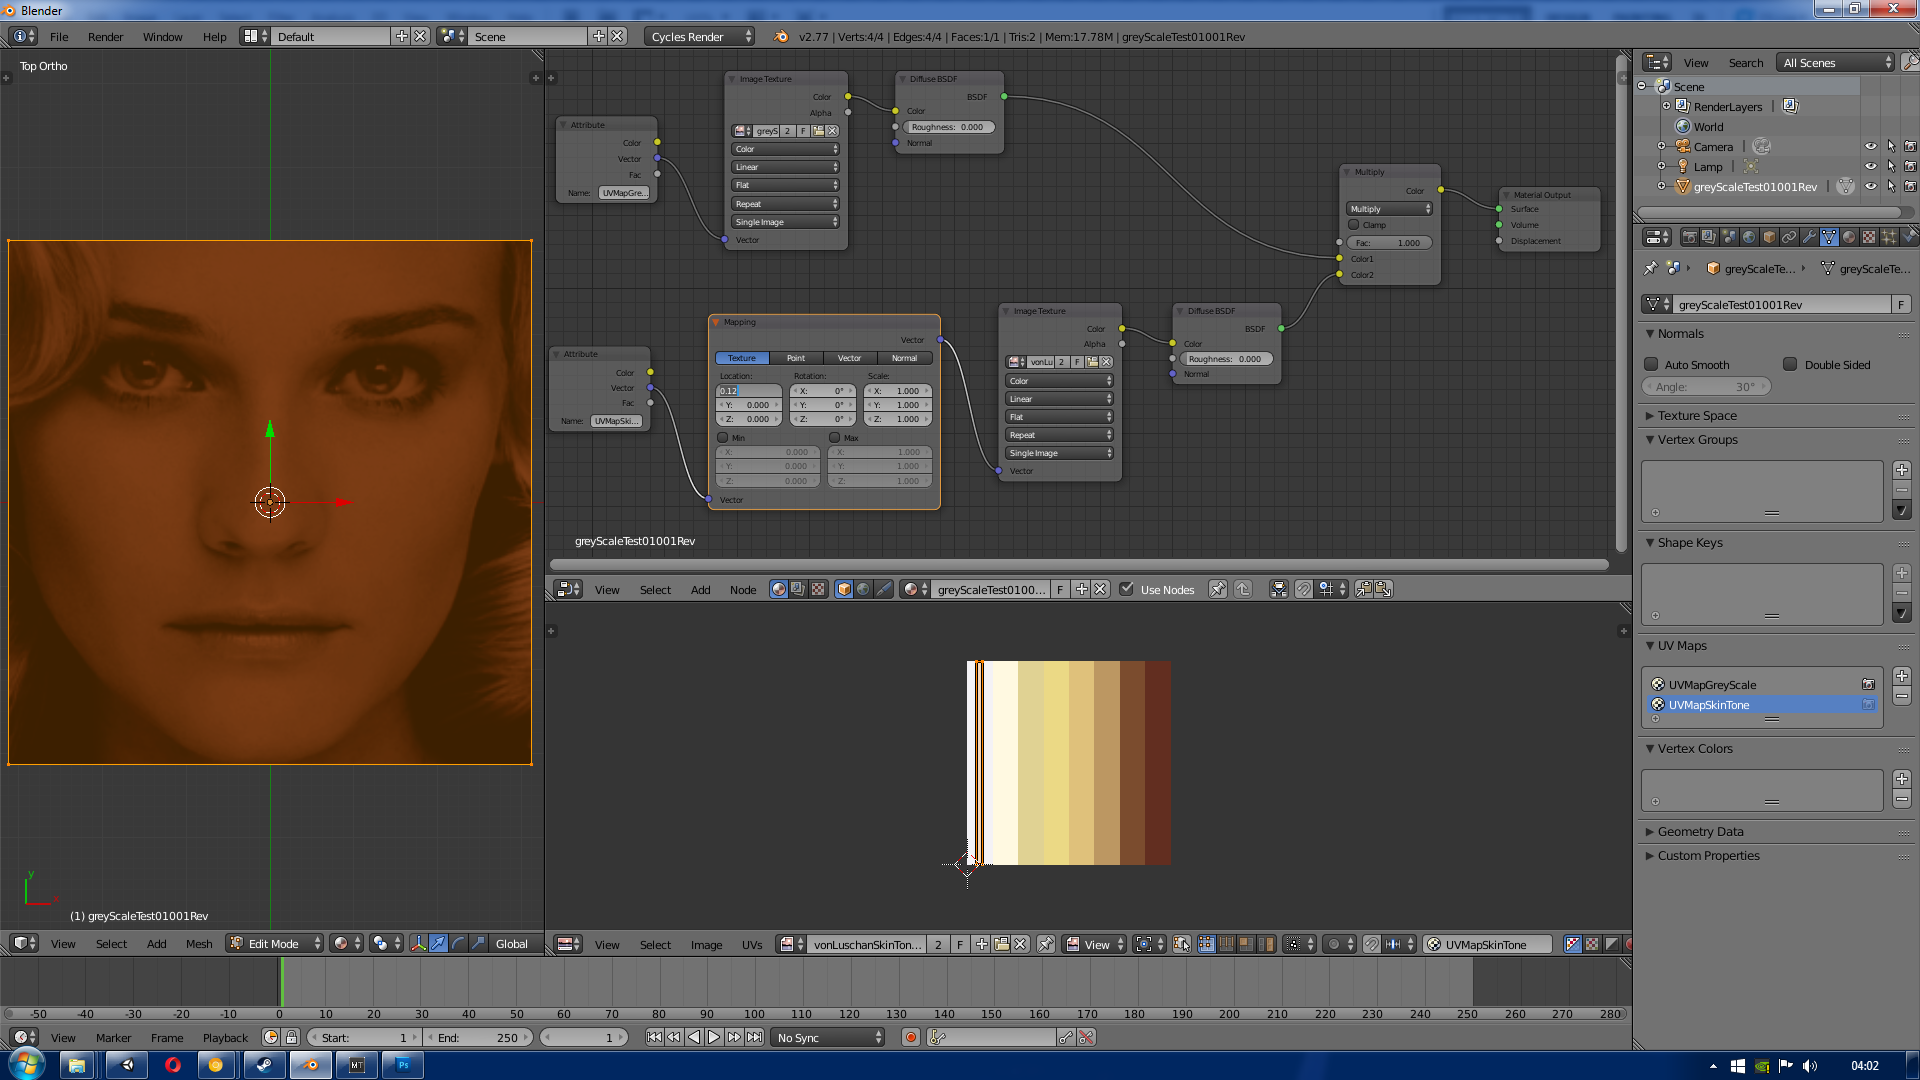Select Vector type button in Mapping node

tap(850, 358)
